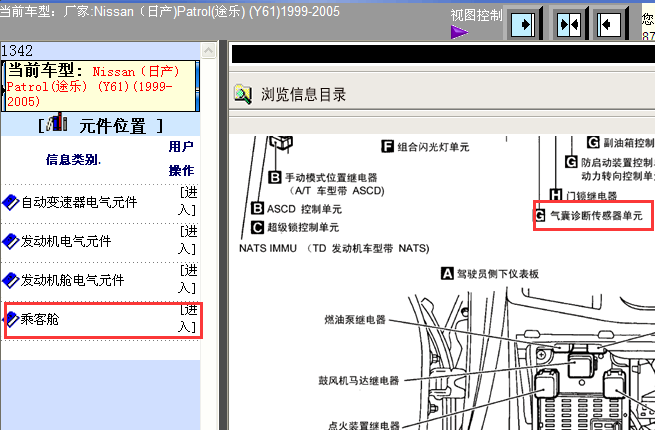Viewport: 655px width, 430px height.
Task: Click the 浏览信息目录 heading text
Action: point(304,94)
